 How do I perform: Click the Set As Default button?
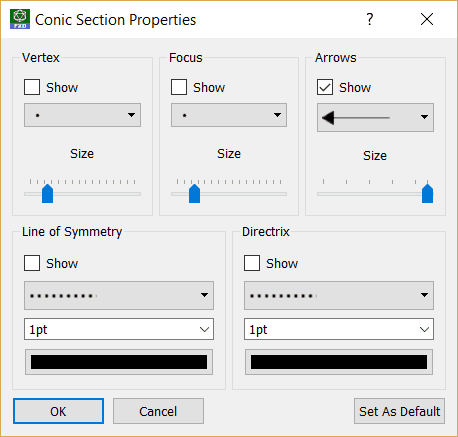[399, 411]
